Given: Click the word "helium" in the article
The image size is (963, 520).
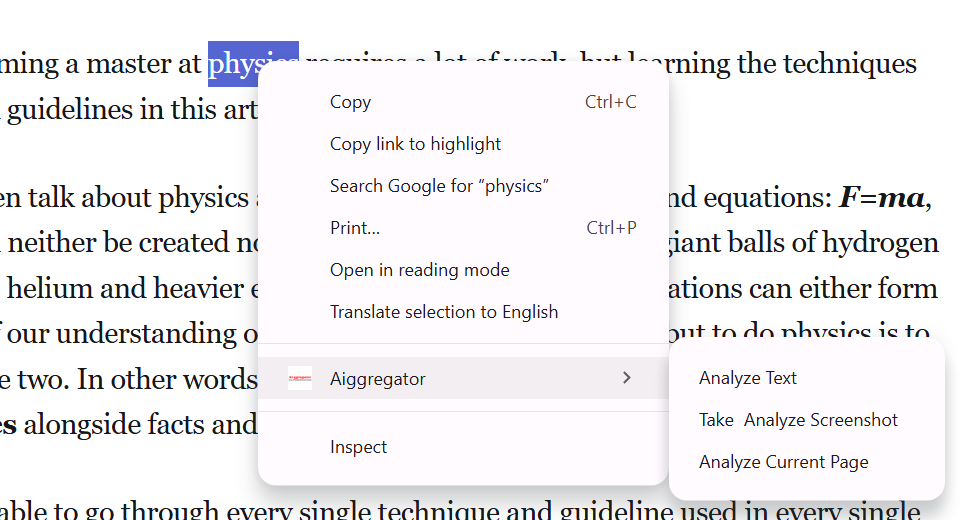Looking at the screenshot, I should [40, 289].
